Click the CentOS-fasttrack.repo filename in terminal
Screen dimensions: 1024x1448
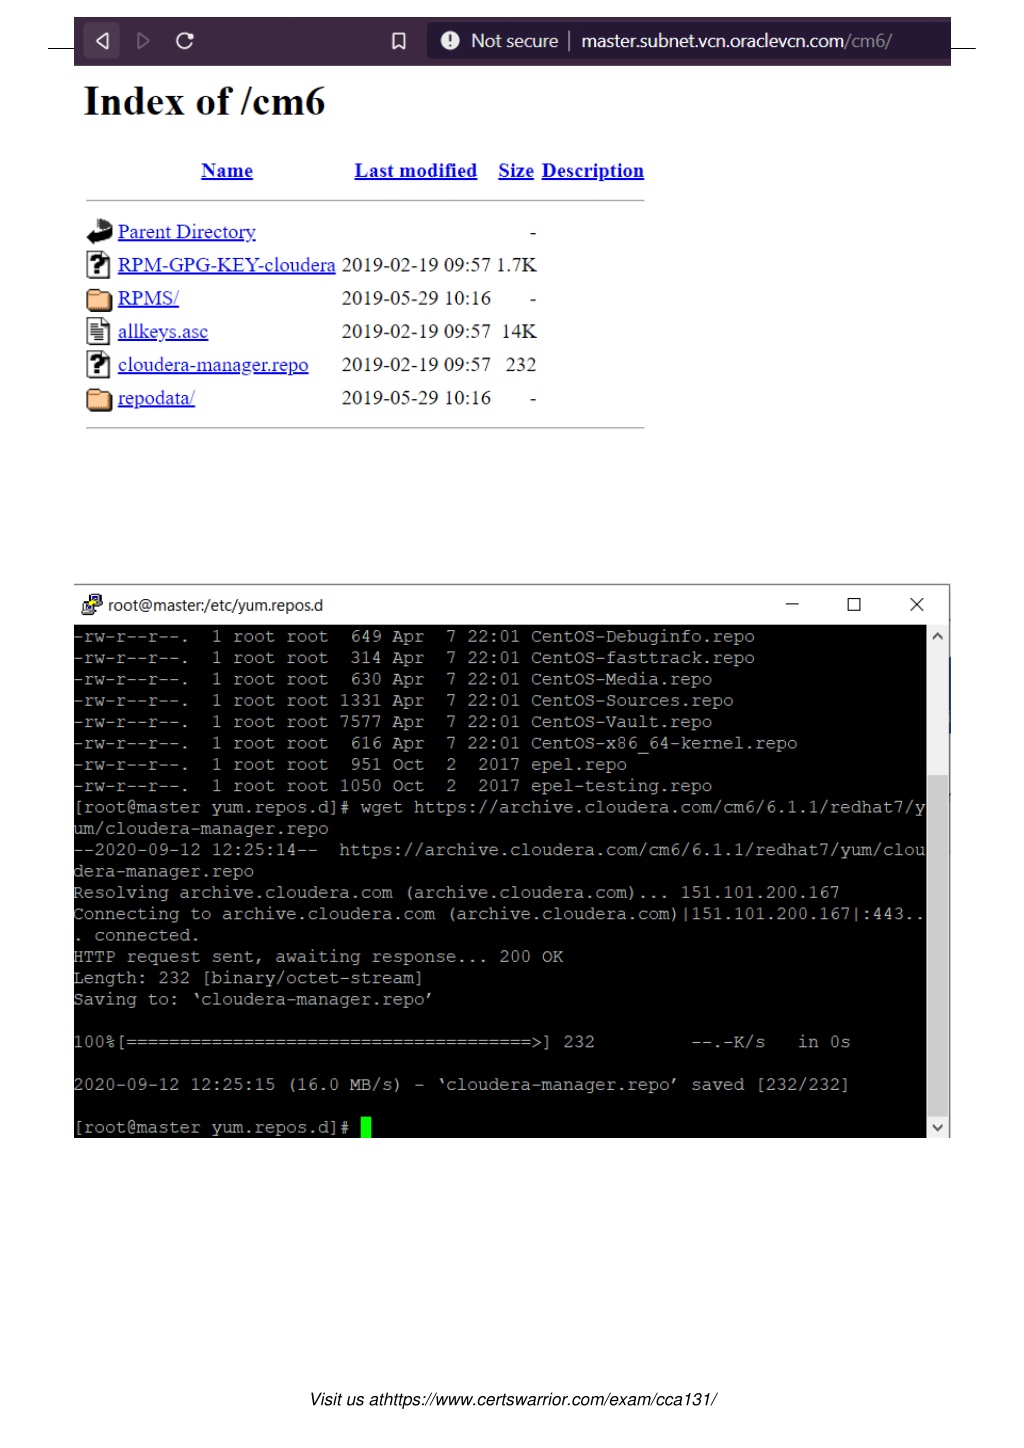click(643, 658)
